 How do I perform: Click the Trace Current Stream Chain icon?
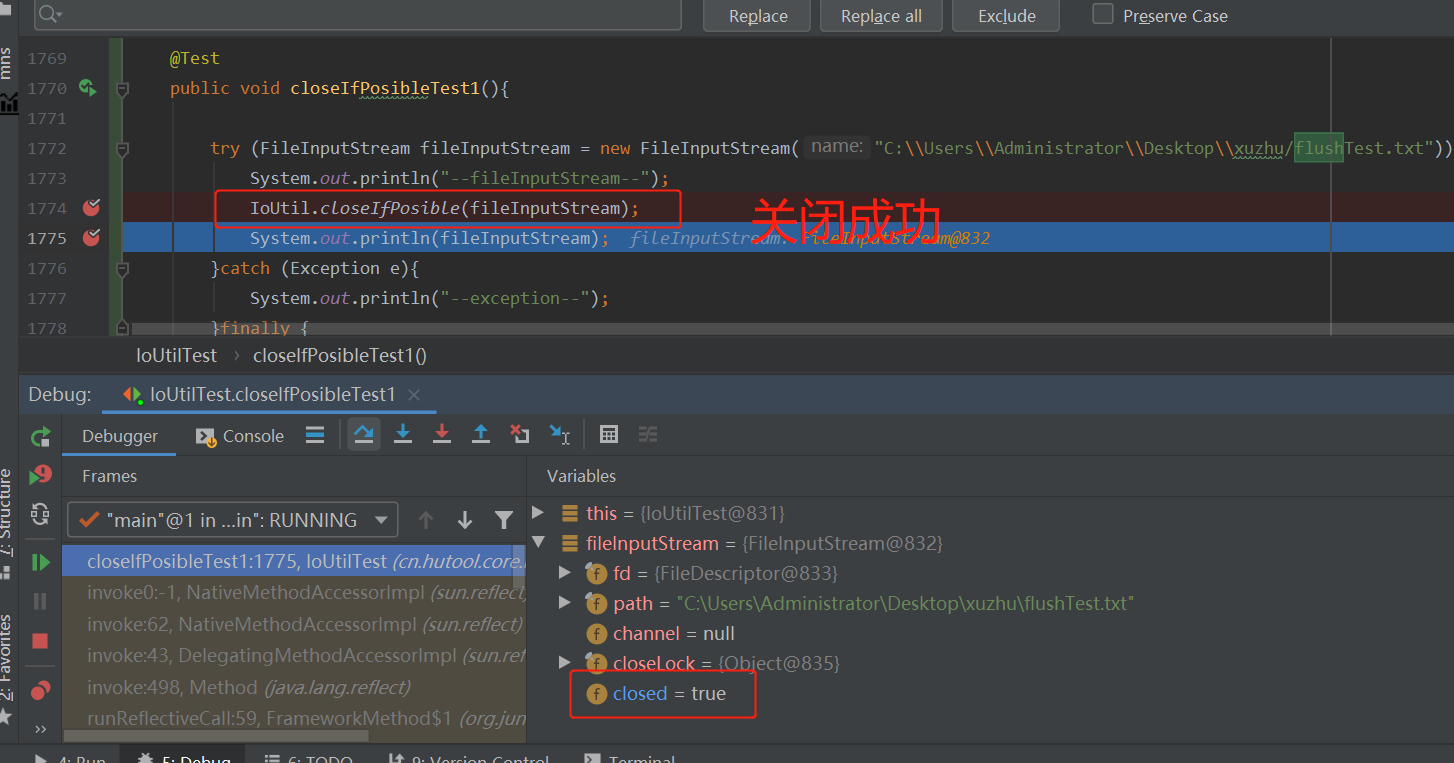click(648, 434)
